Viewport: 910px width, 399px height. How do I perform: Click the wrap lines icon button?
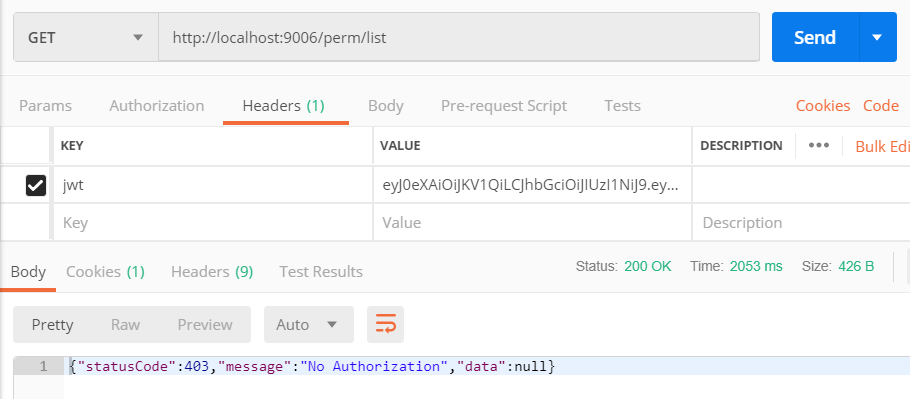pyautogui.click(x=385, y=324)
